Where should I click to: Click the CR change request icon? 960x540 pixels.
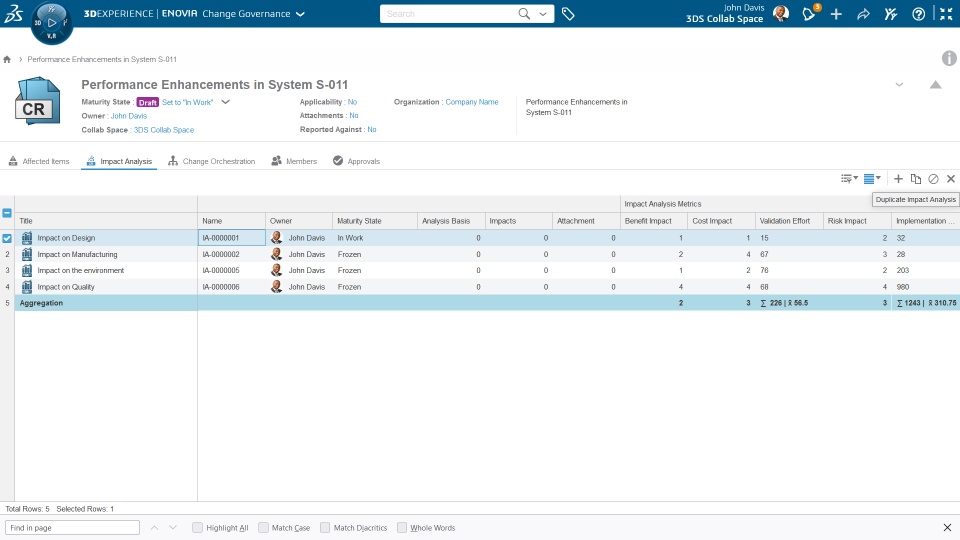(x=37, y=101)
